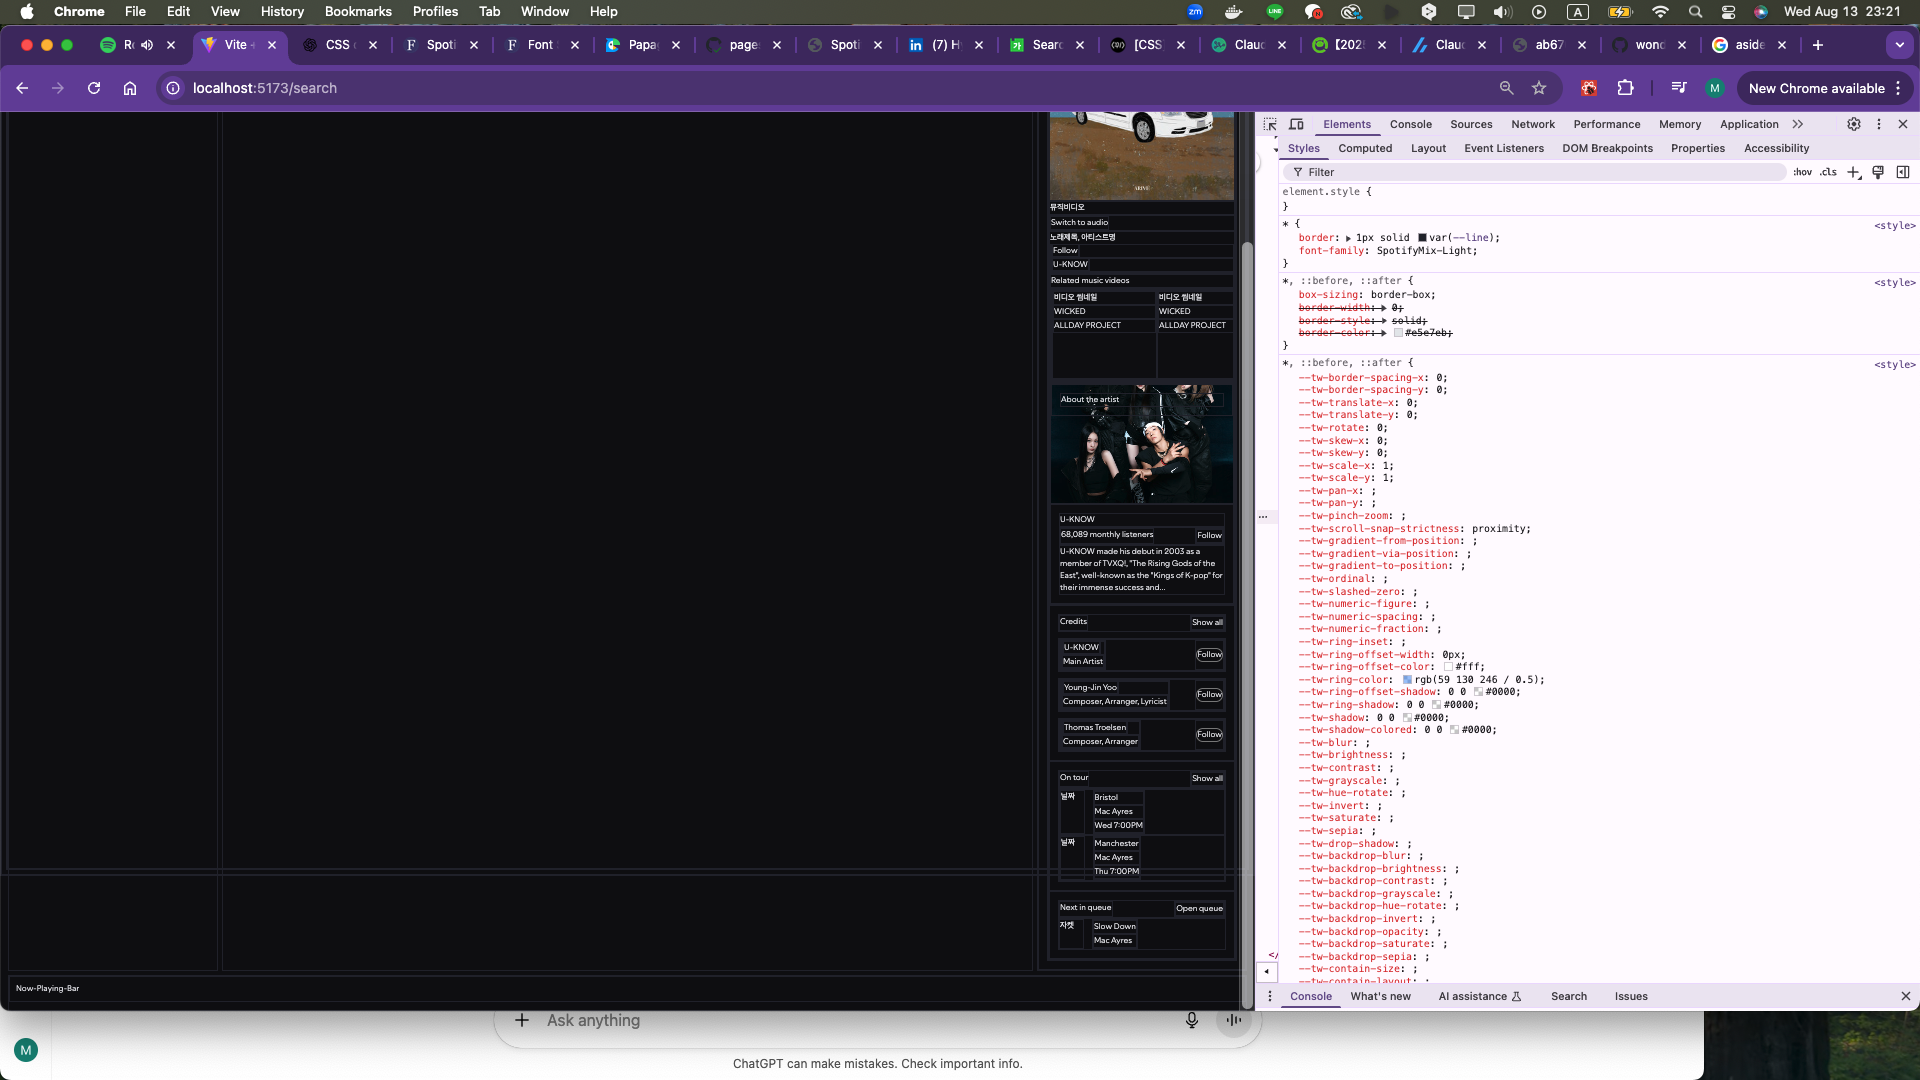
Task: Open the color swatch for var(--line)
Action: 1422,238
